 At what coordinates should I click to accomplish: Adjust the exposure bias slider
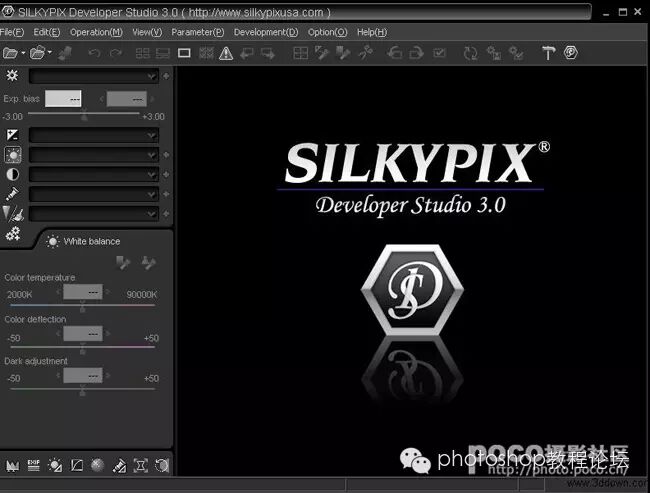[84, 114]
